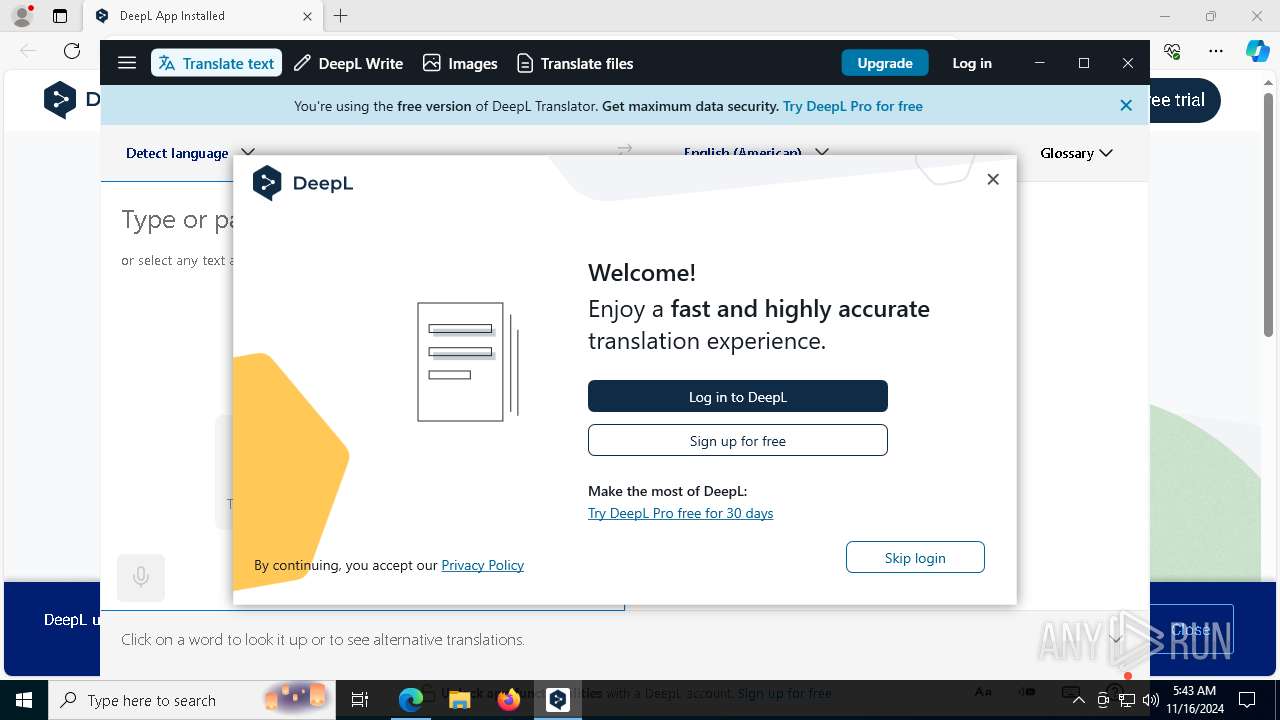The height and width of the screenshot is (720, 1280).
Task: Launch Firefox from taskbar
Action: point(509,700)
